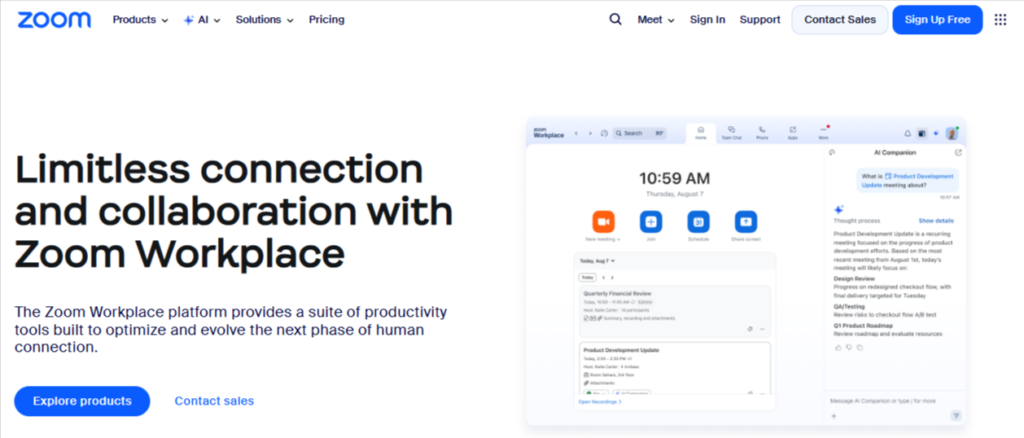The height and width of the screenshot is (438, 1024).
Task: Open the Quarterly Financial Review meeting card
Action: pyautogui.click(x=675, y=311)
